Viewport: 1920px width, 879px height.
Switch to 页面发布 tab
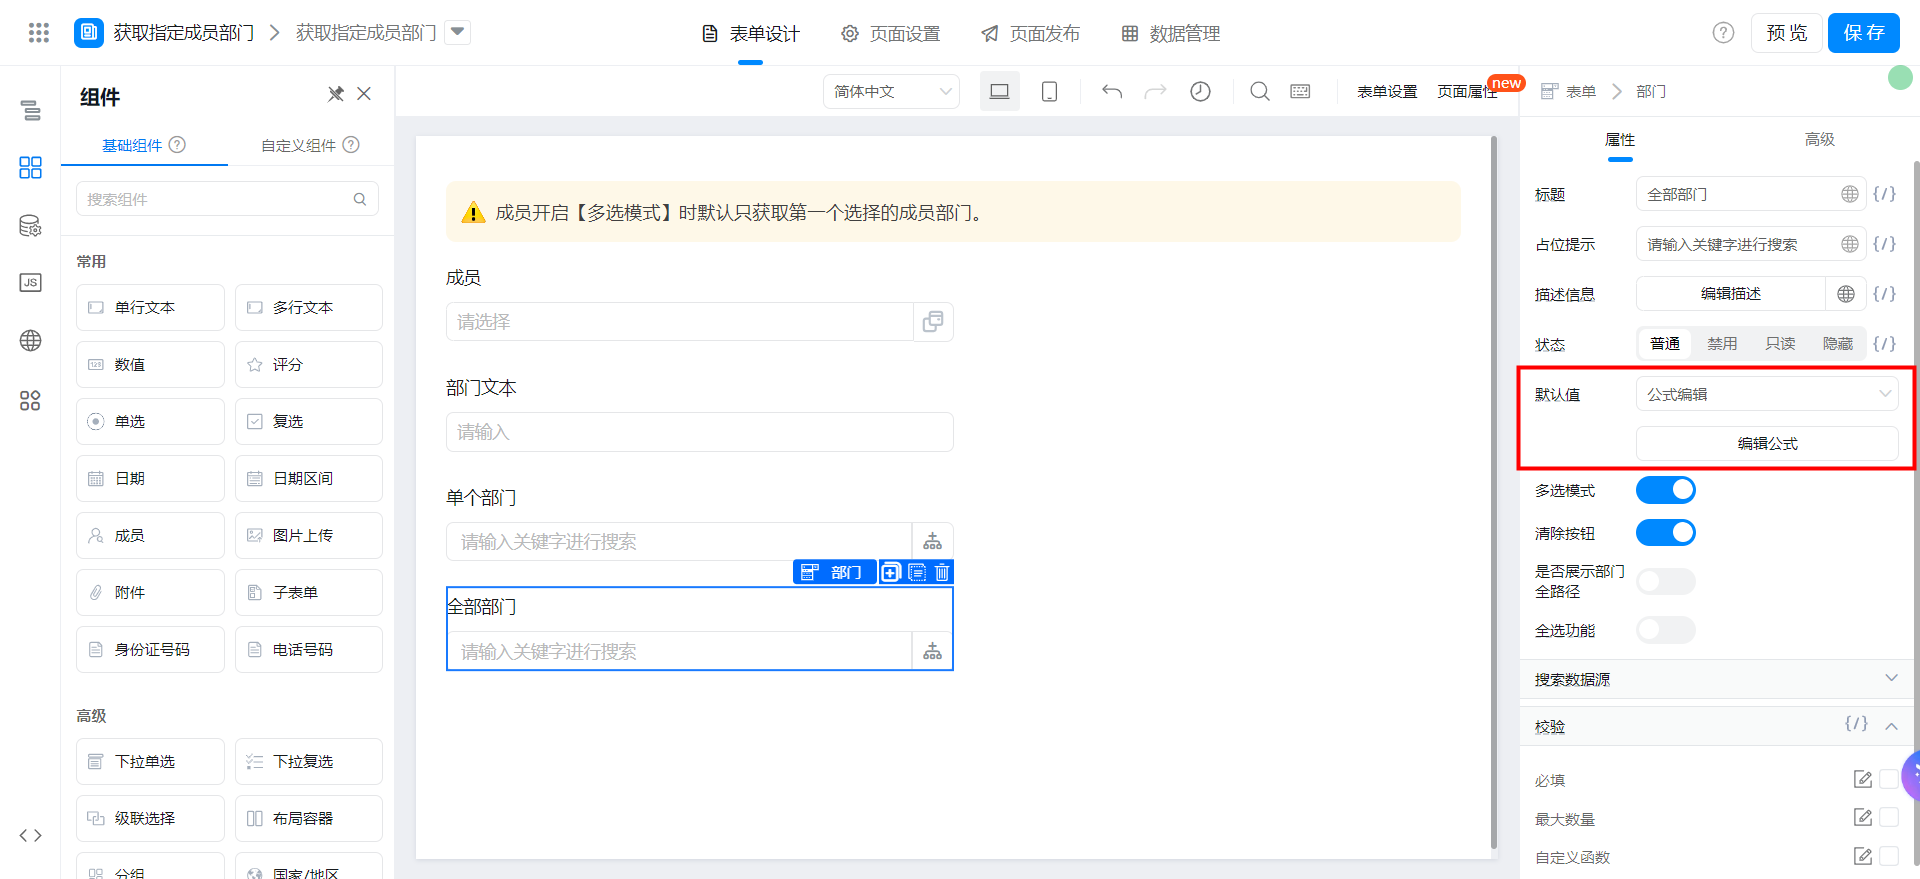coord(1031,33)
